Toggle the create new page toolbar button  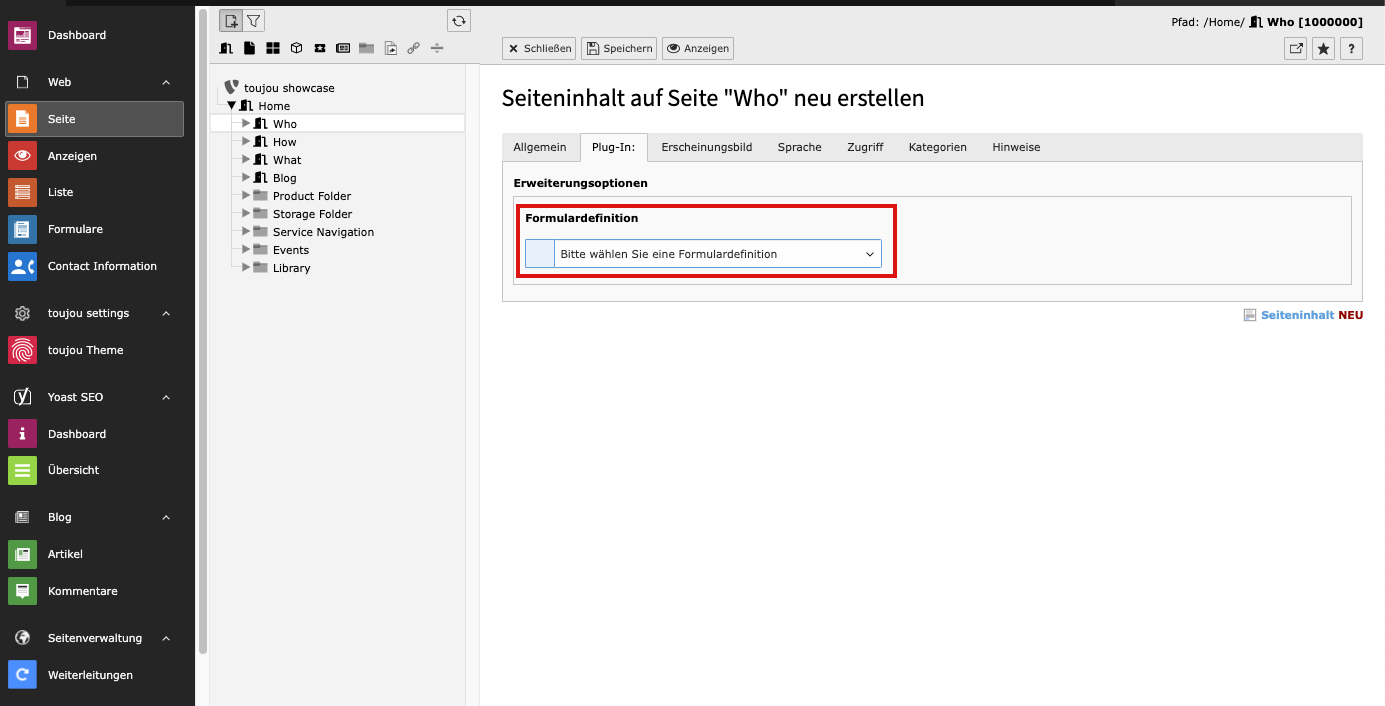click(231, 20)
